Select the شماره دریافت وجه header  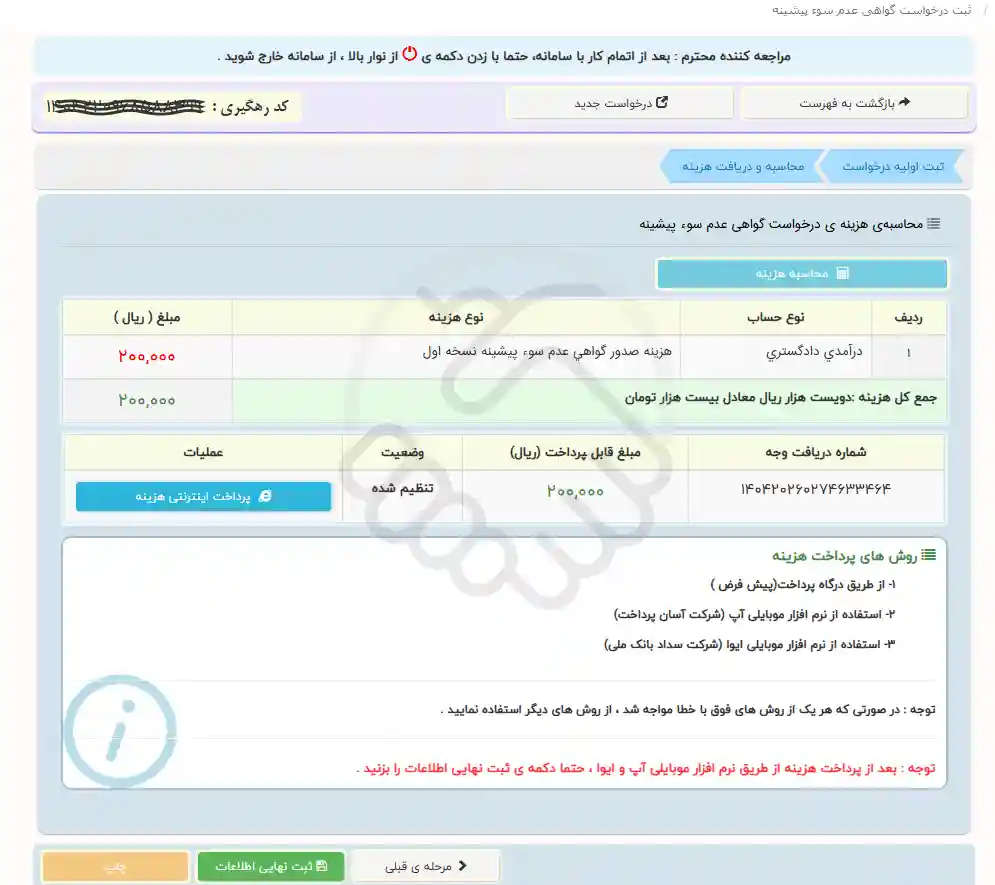[x=815, y=452]
